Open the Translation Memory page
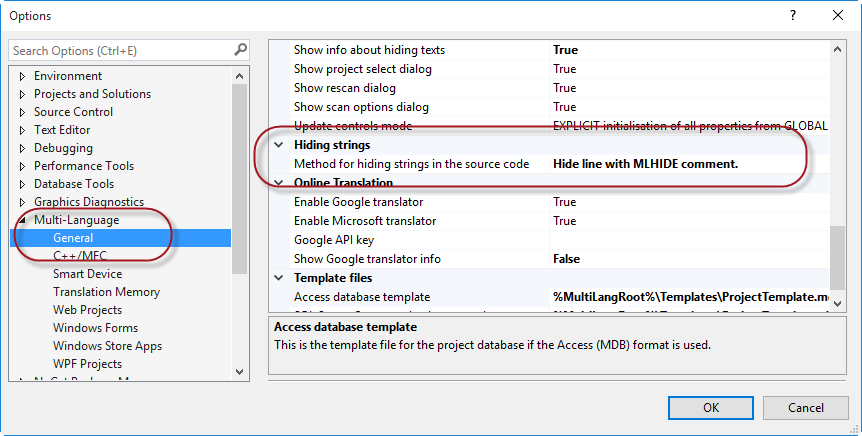The width and height of the screenshot is (862, 436). tap(106, 292)
